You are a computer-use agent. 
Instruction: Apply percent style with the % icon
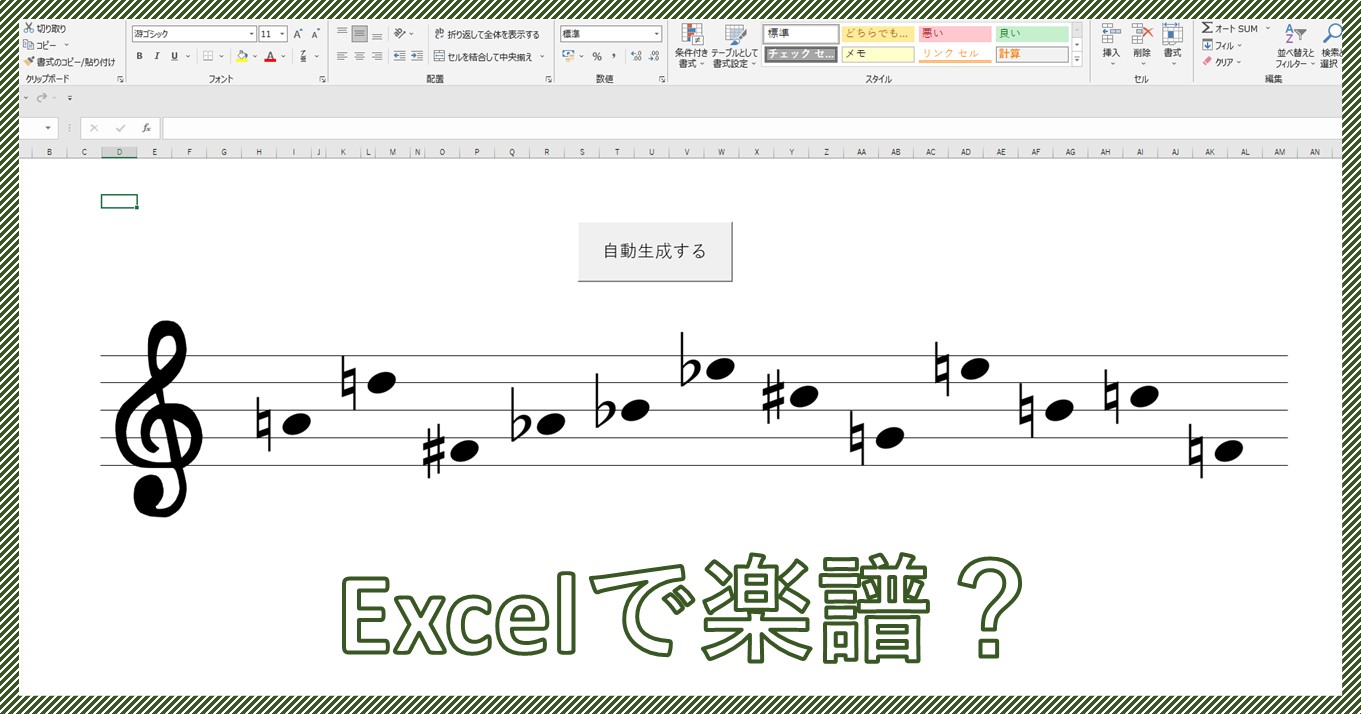(x=597, y=56)
